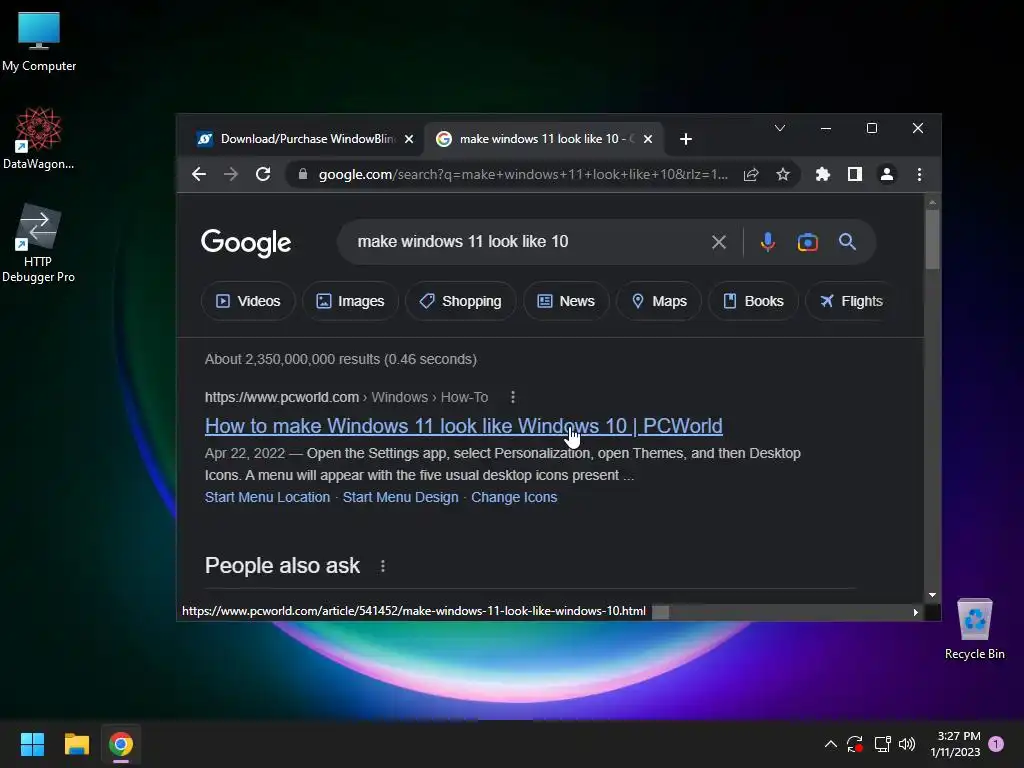Click the horizontal scrollbar right arrow
Screen dimensions: 1024x768
(x=916, y=612)
